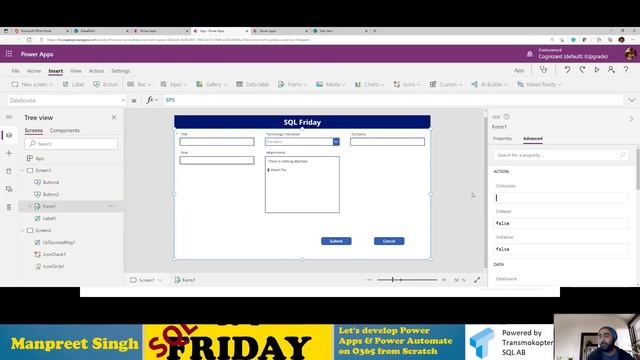Click the Cancel button on canvas
Screen dimensions: 640x360
[x=389, y=241]
